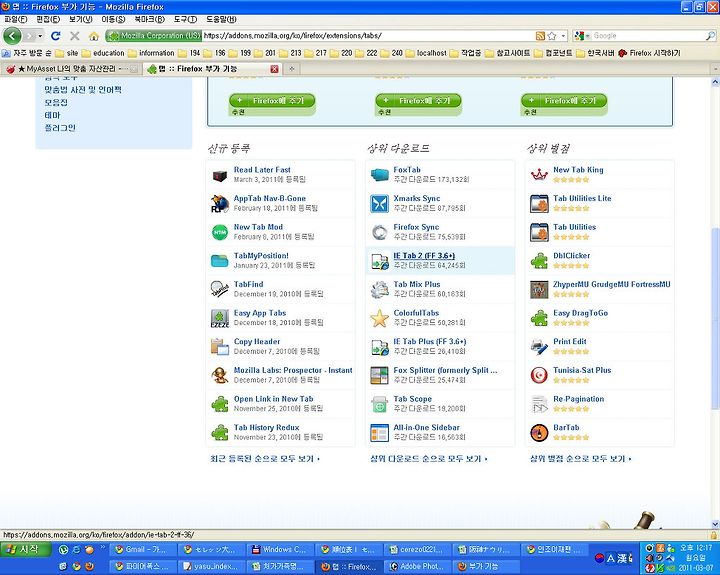Click the middle Firefox에 추가 button

(x=418, y=101)
